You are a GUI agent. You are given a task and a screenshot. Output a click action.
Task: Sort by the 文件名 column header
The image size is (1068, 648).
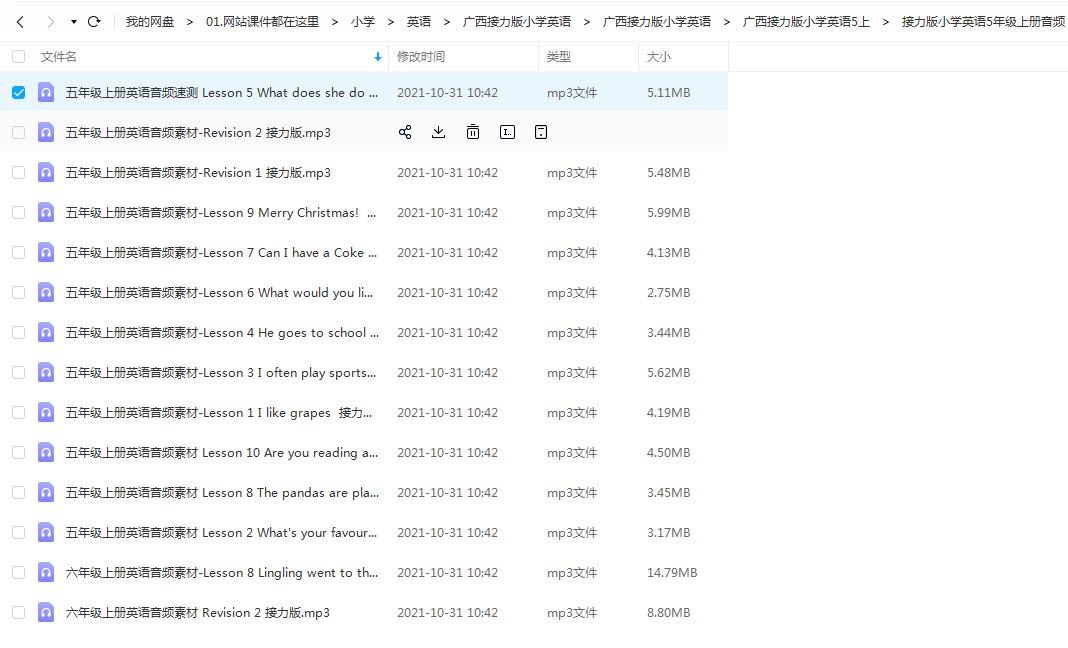click(59, 57)
